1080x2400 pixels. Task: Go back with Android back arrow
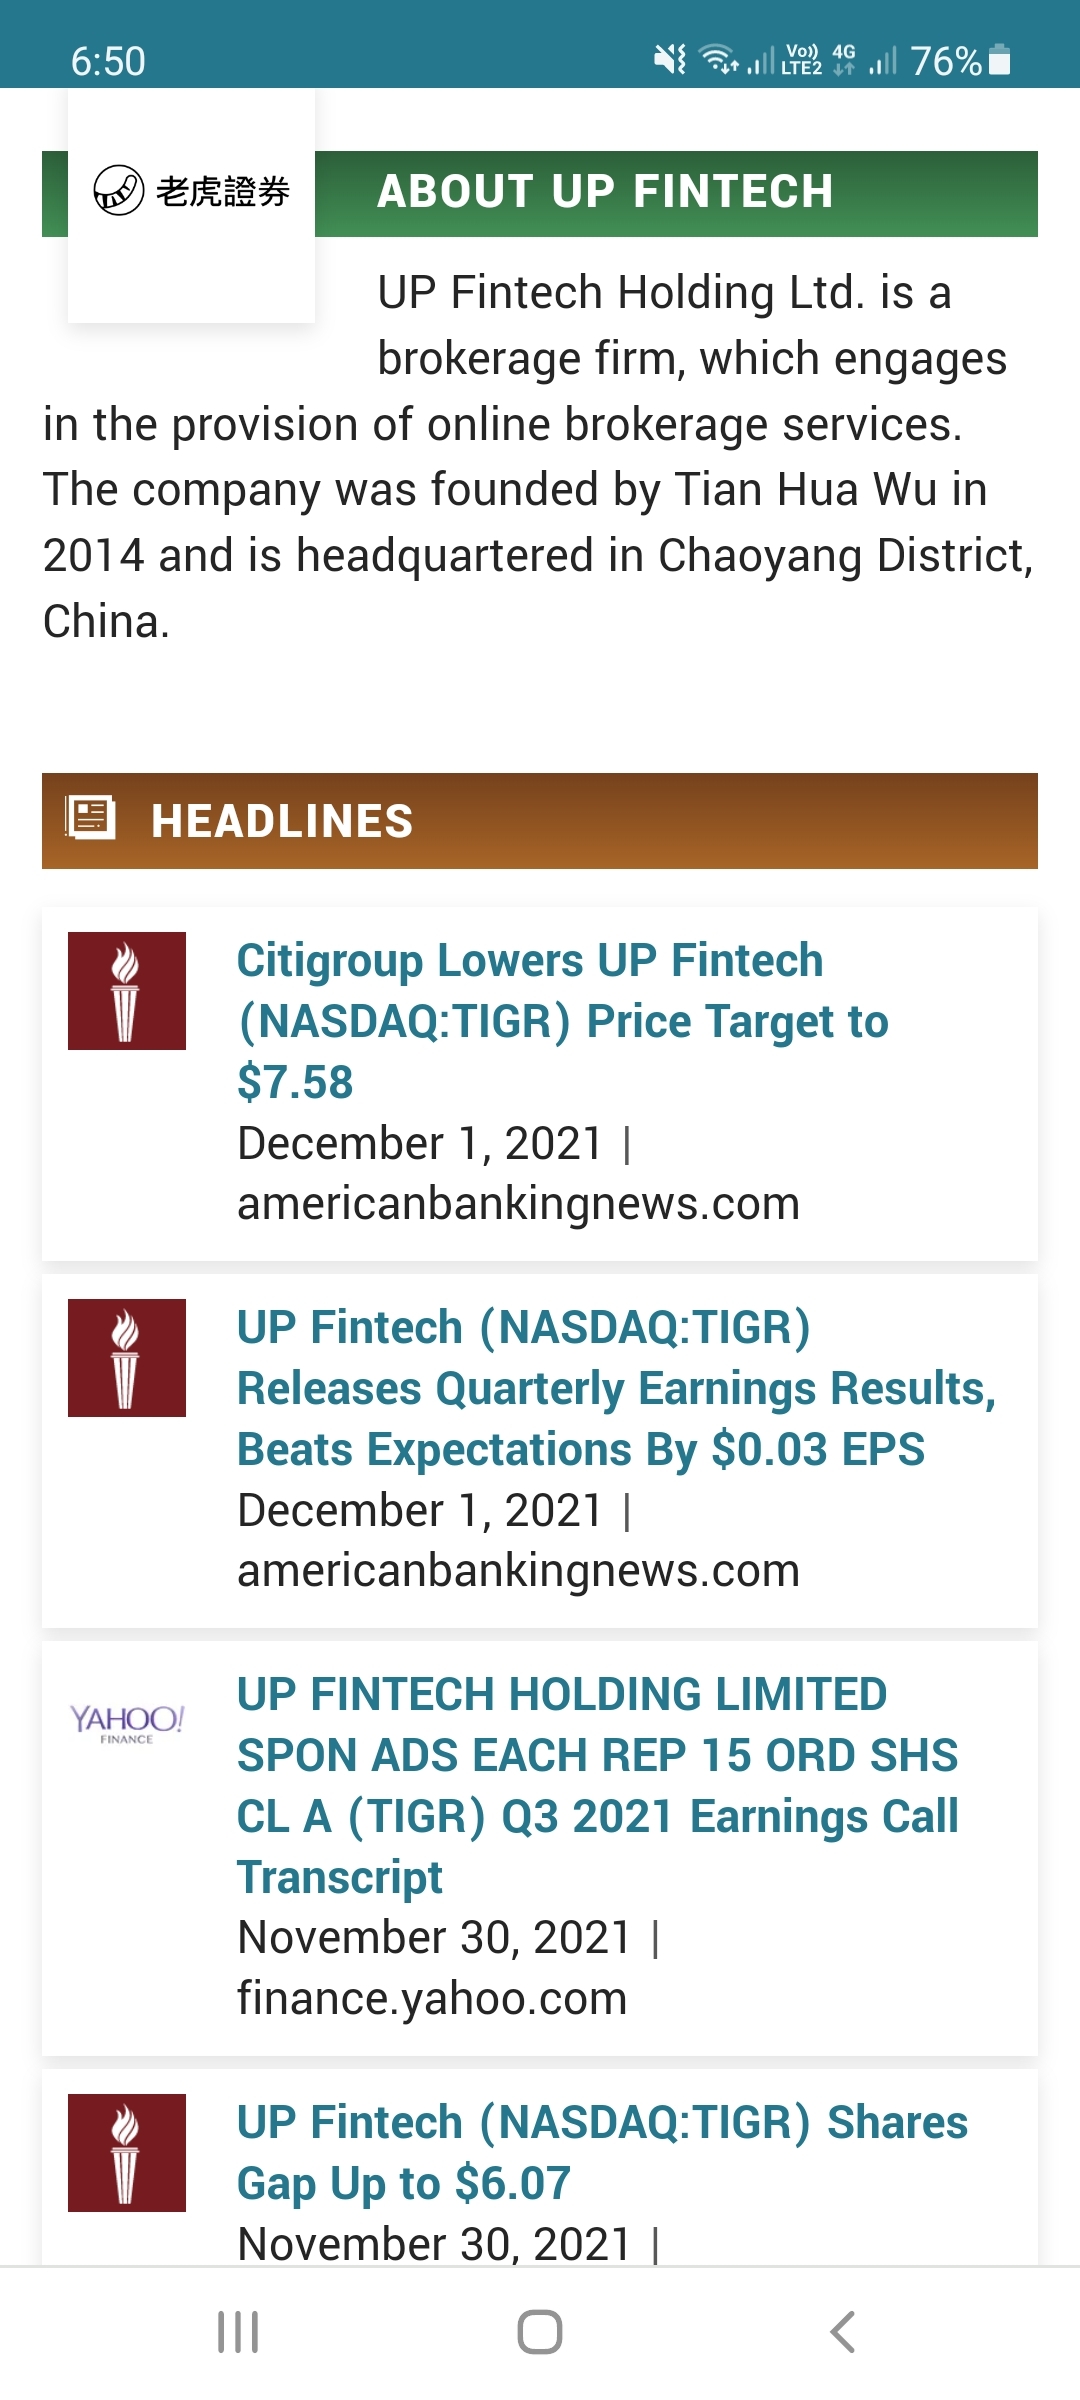[x=842, y=2332]
